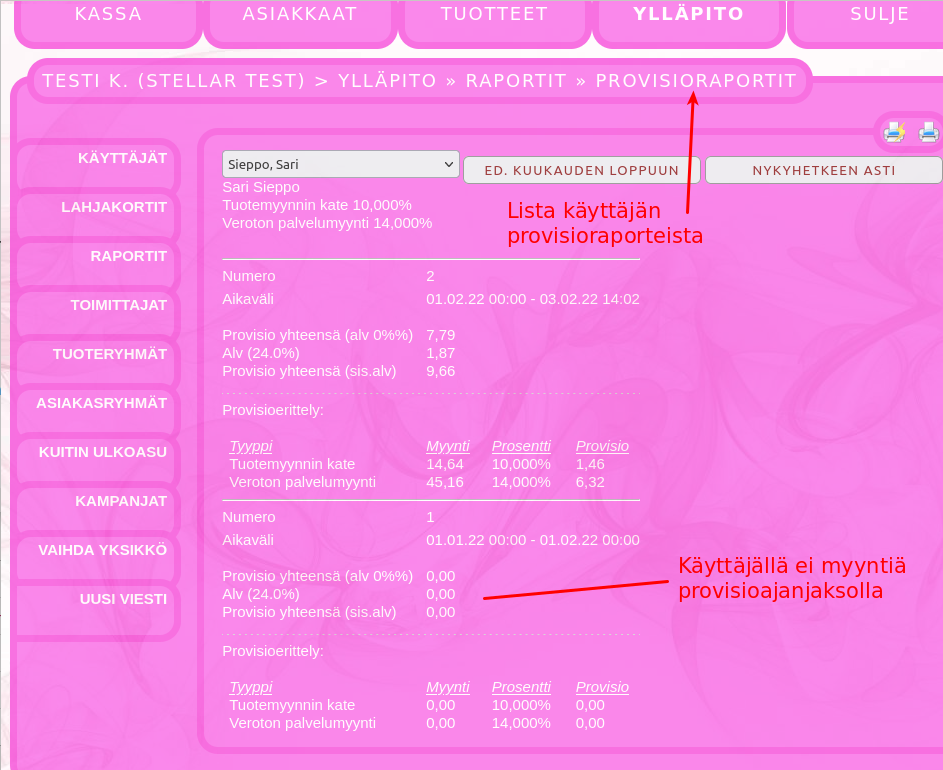Click PROVISIORAPORTIT in the breadcrumb path
Screen dimensions: 943x770
tap(695, 80)
